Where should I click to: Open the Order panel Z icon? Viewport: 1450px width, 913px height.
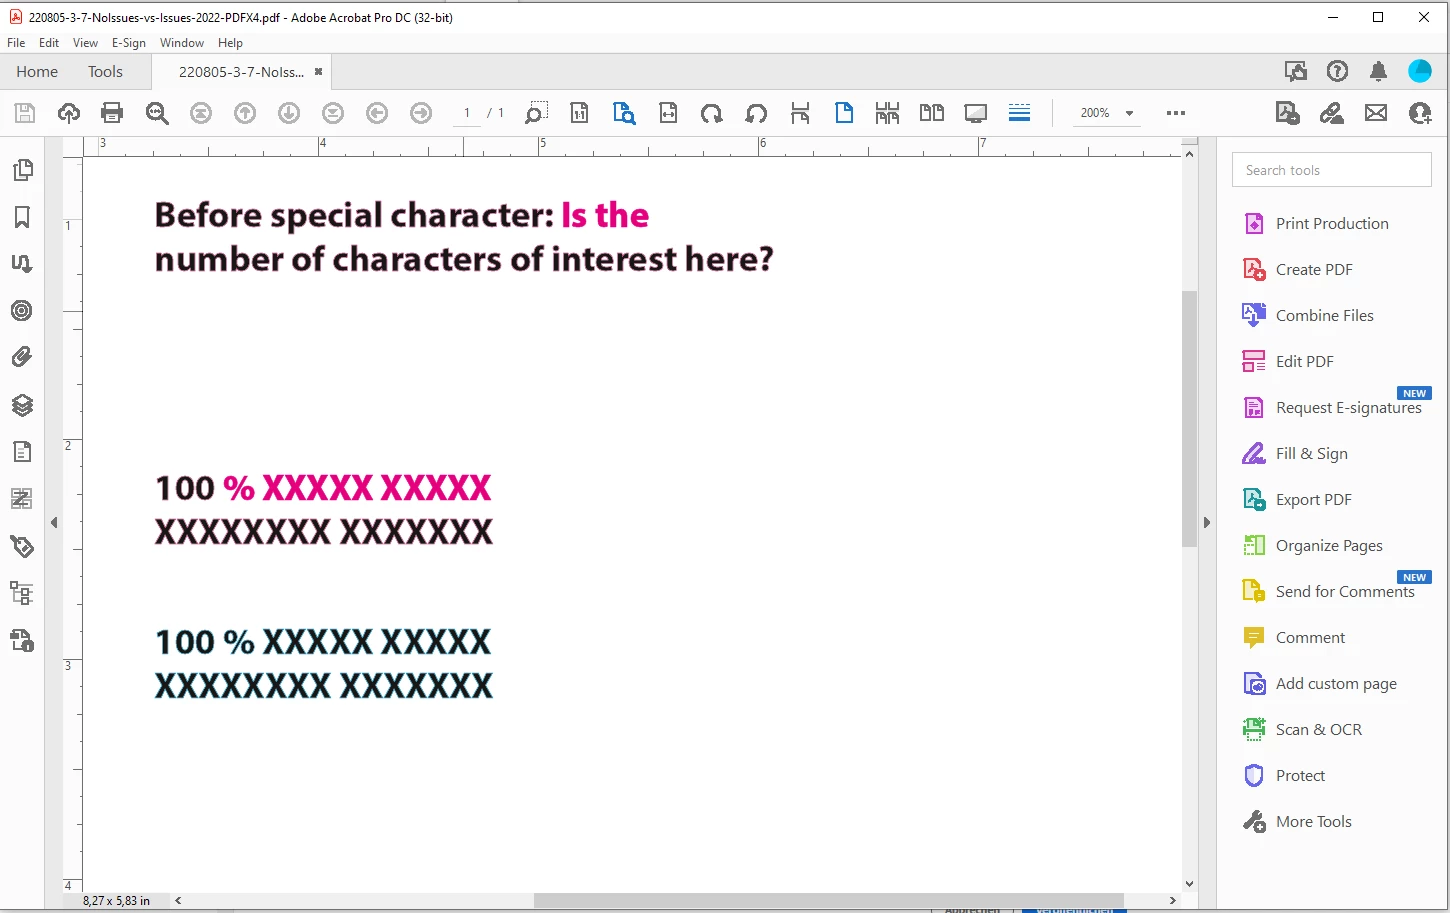point(22,498)
